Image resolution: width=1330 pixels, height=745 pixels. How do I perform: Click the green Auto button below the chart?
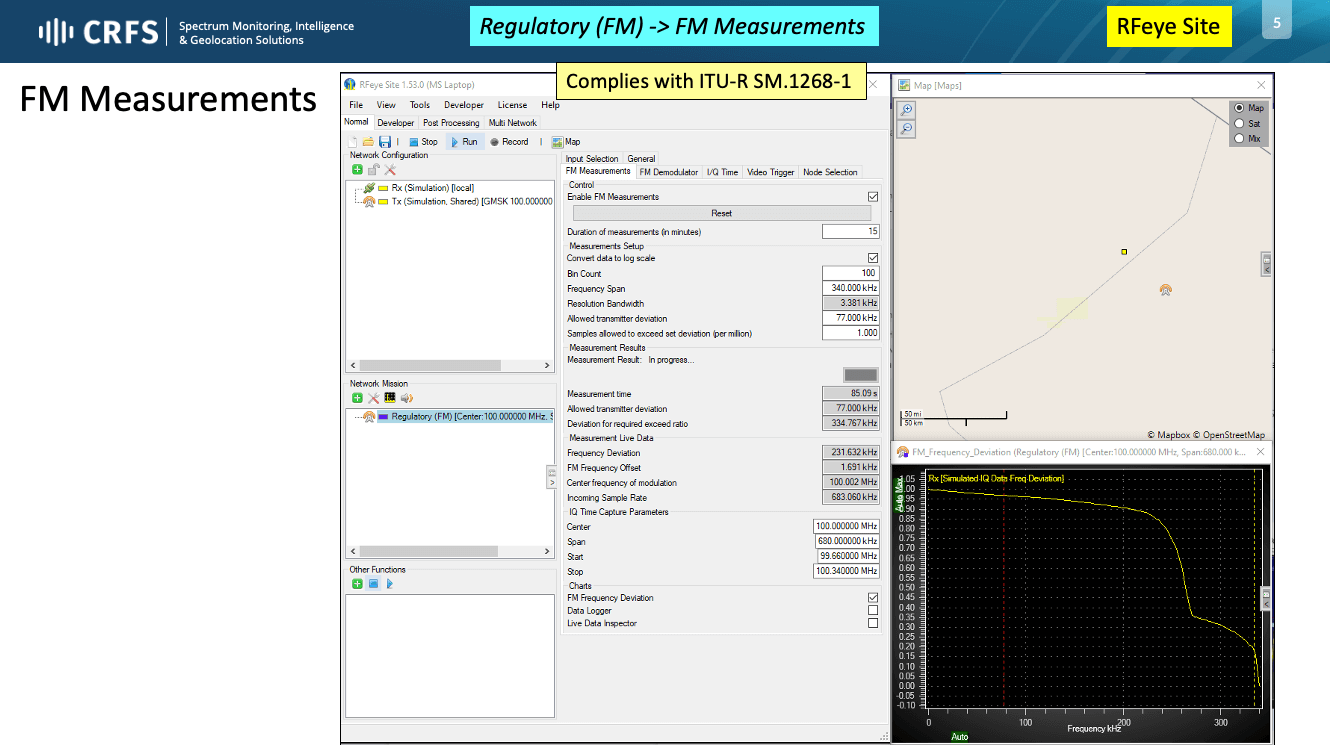960,737
